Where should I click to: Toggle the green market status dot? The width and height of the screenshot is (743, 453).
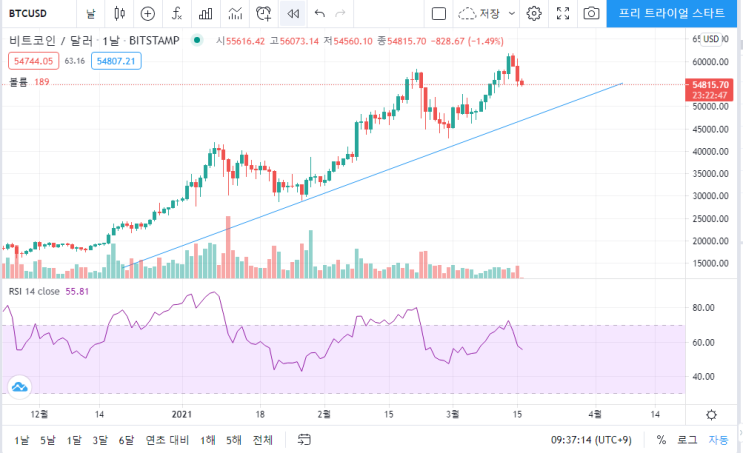[197, 41]
